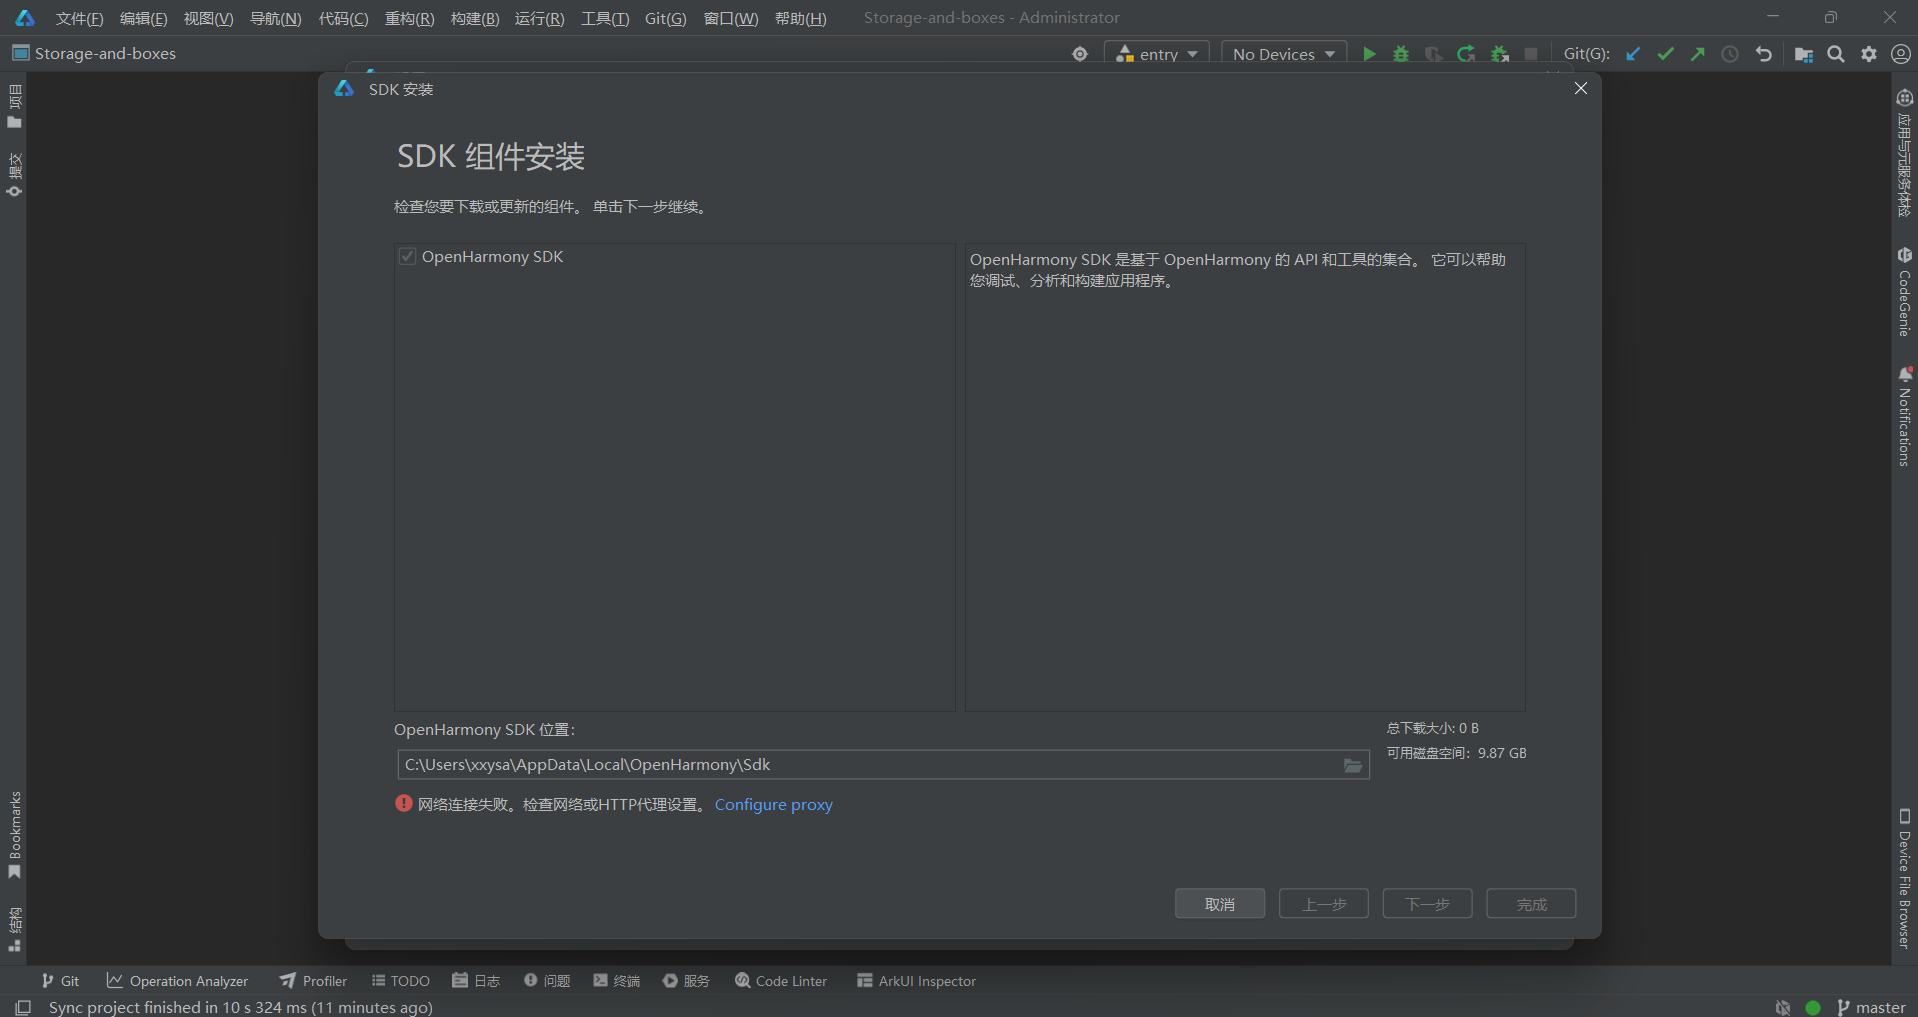The image size is (1918, 1017).
Task: Open the 构建(B) menu
Action: click(475, 18)
